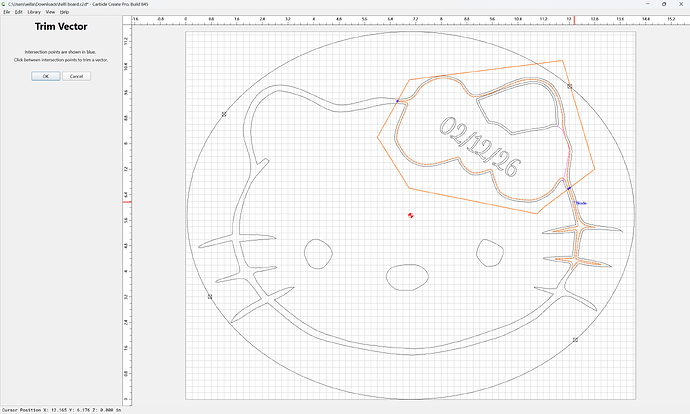This screenshot has width=690, height=414.
Task: Click the right eye oval shape
Action: (x=490, y=253)
